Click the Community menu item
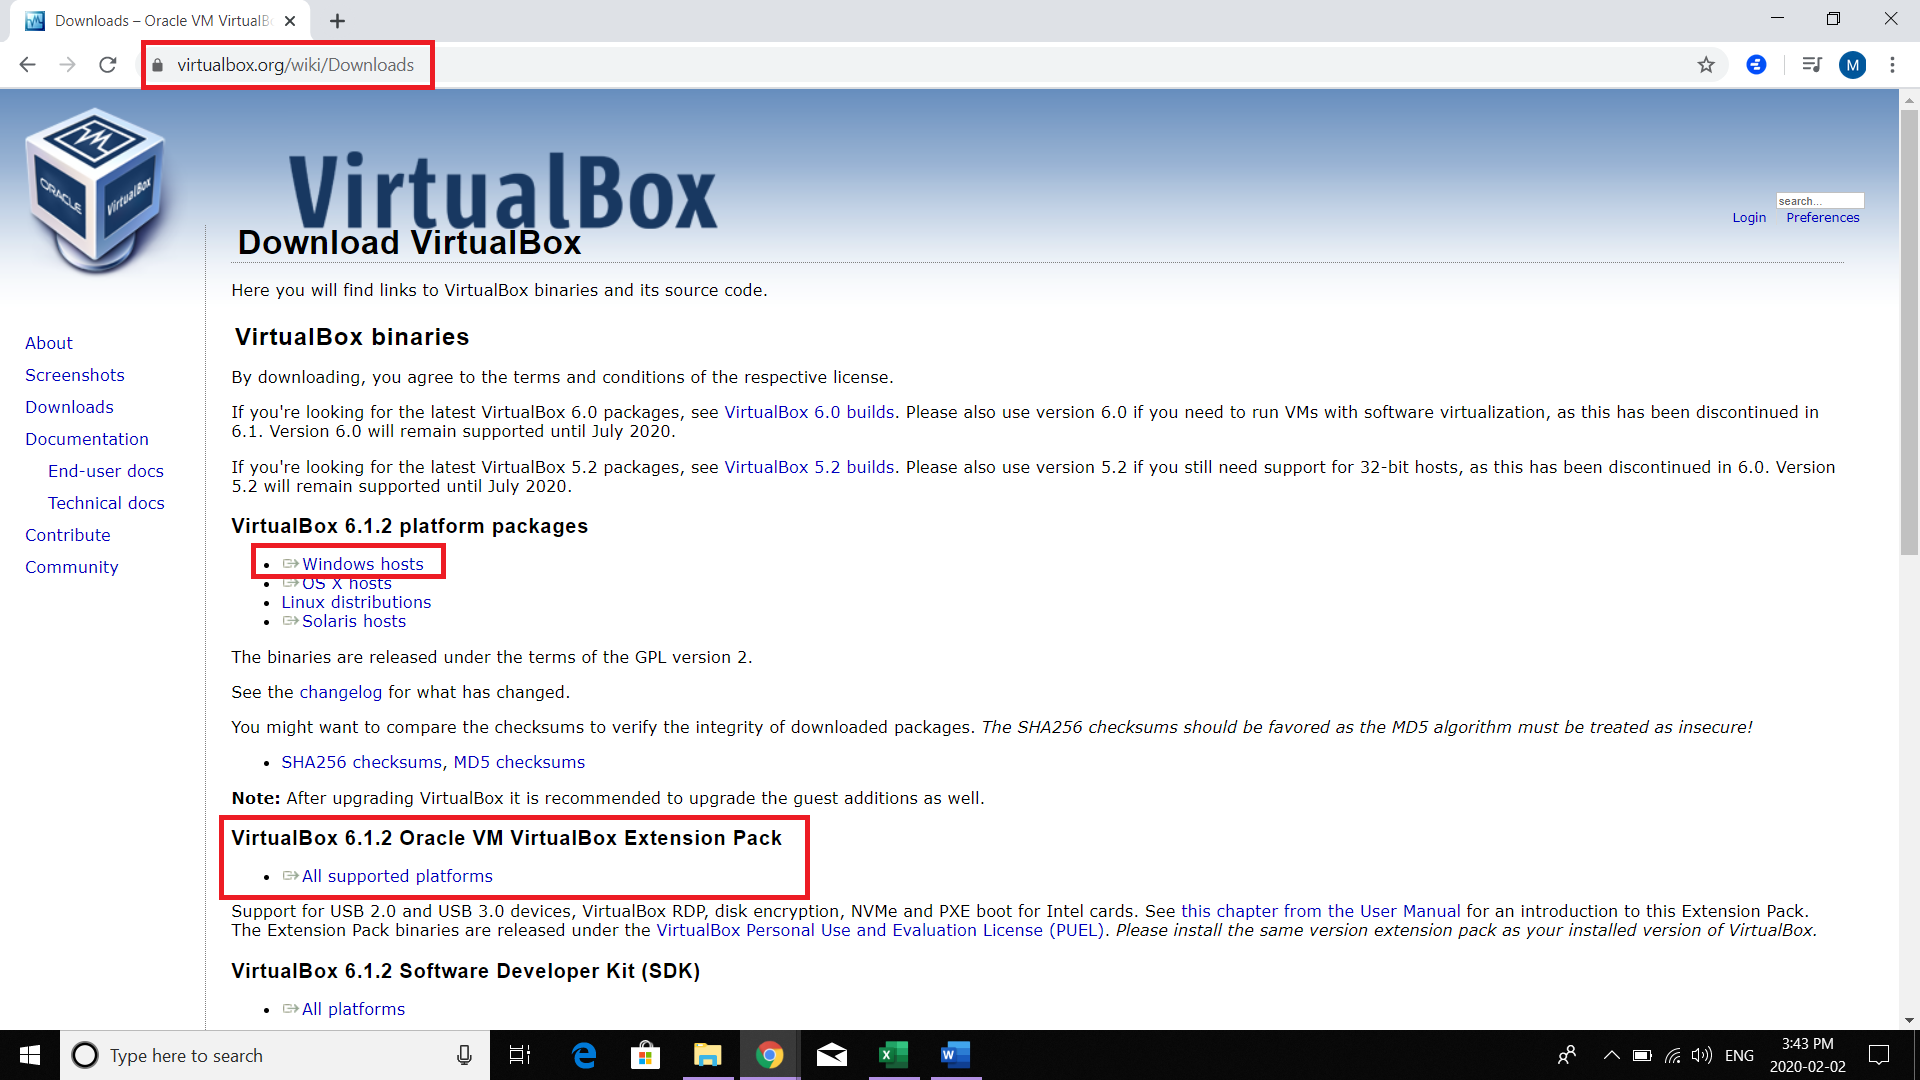Screen dimensions: 1920x1080 [x=71, y=567]
